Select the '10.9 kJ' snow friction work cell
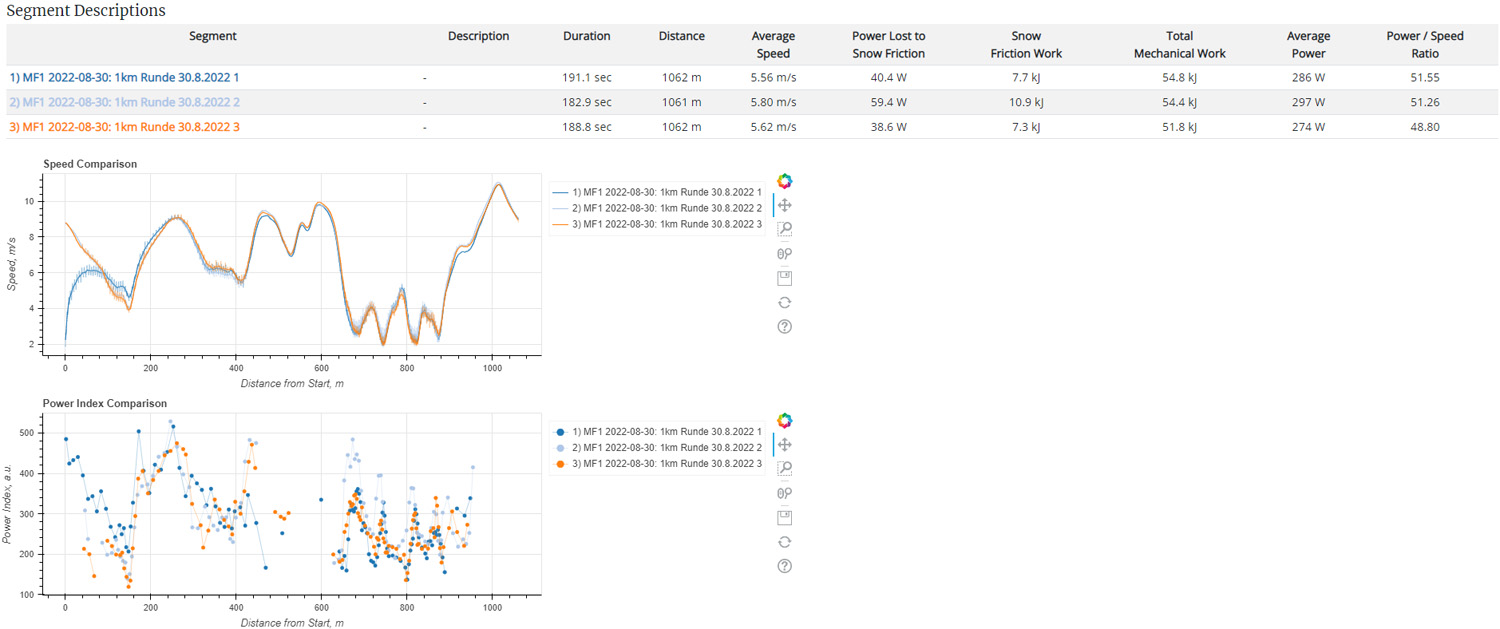Screen dimensions: 1500x629 coord(1026,102)
